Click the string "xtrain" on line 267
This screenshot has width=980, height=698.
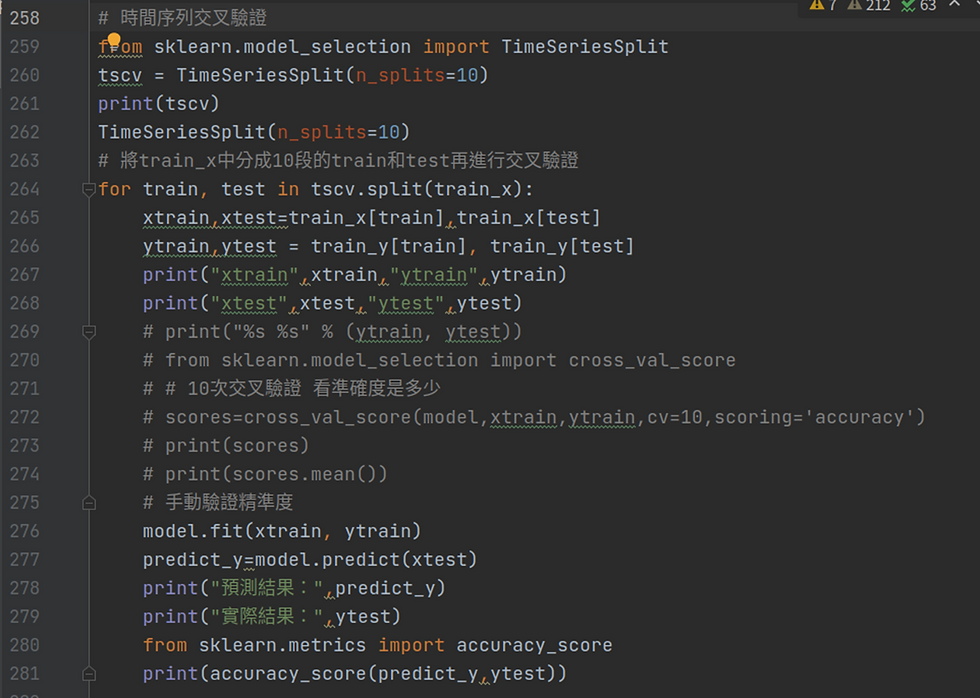point(254,274)
